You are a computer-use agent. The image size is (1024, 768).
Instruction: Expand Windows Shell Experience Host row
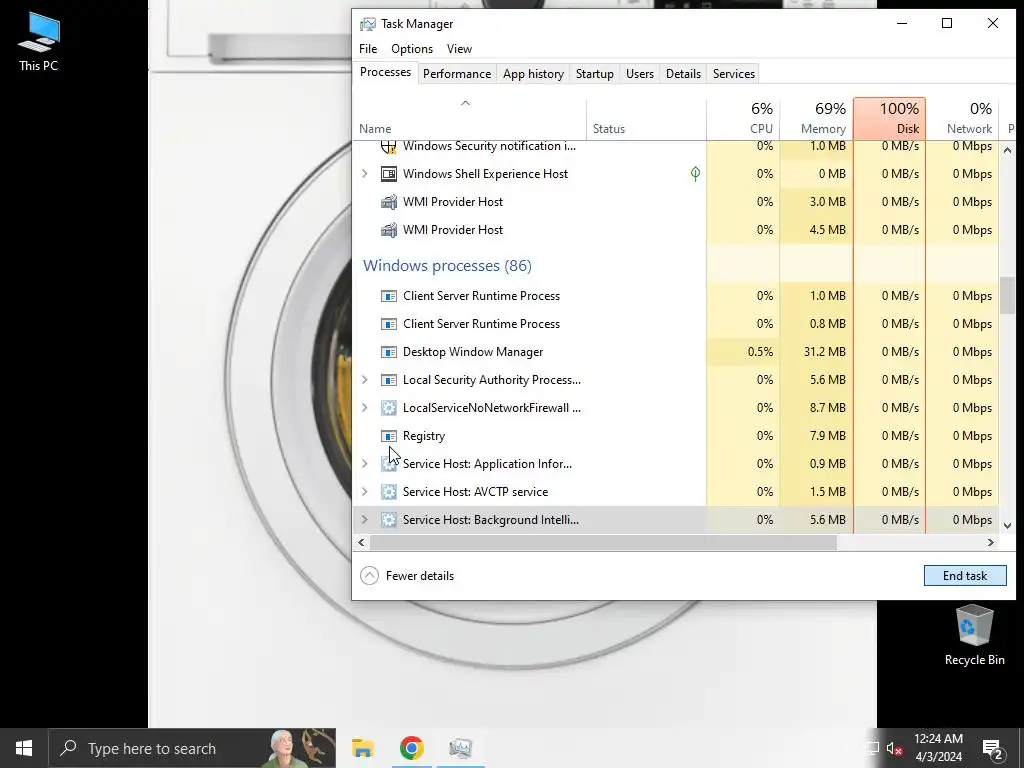(365, 174)
